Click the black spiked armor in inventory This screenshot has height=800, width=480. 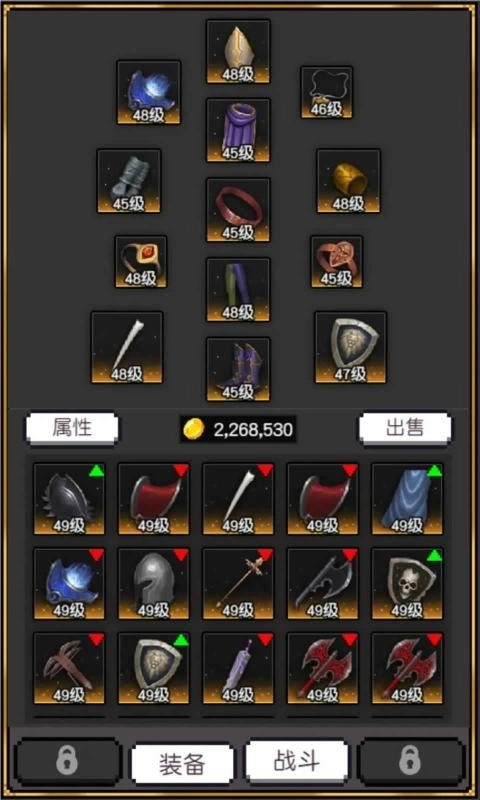tap(69, 498)
